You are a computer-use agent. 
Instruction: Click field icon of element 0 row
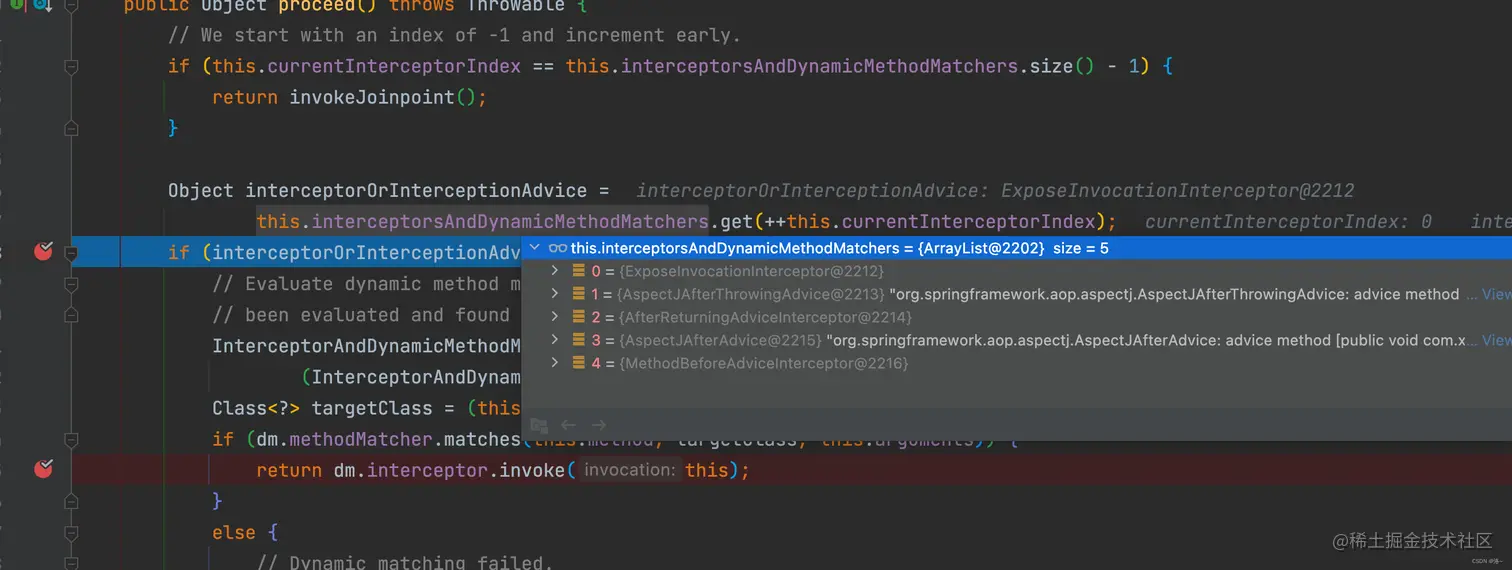578,271
